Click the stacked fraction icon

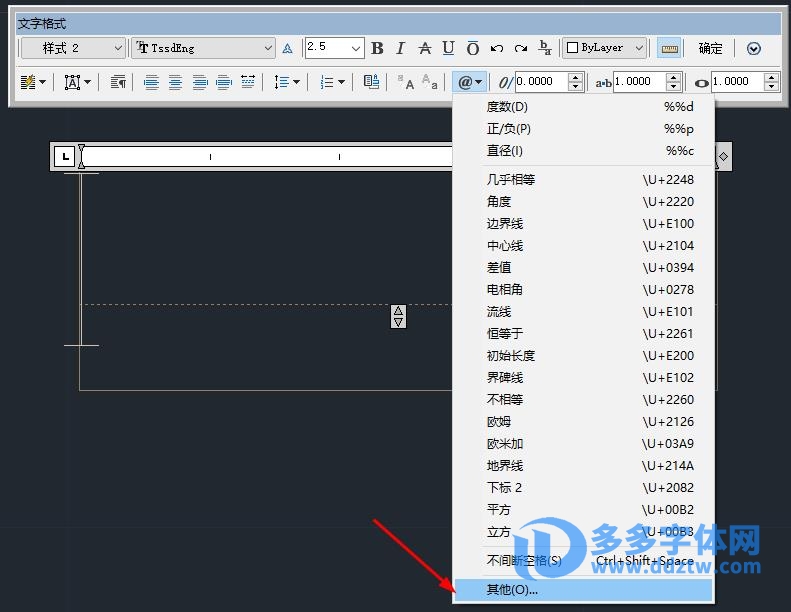545,48
